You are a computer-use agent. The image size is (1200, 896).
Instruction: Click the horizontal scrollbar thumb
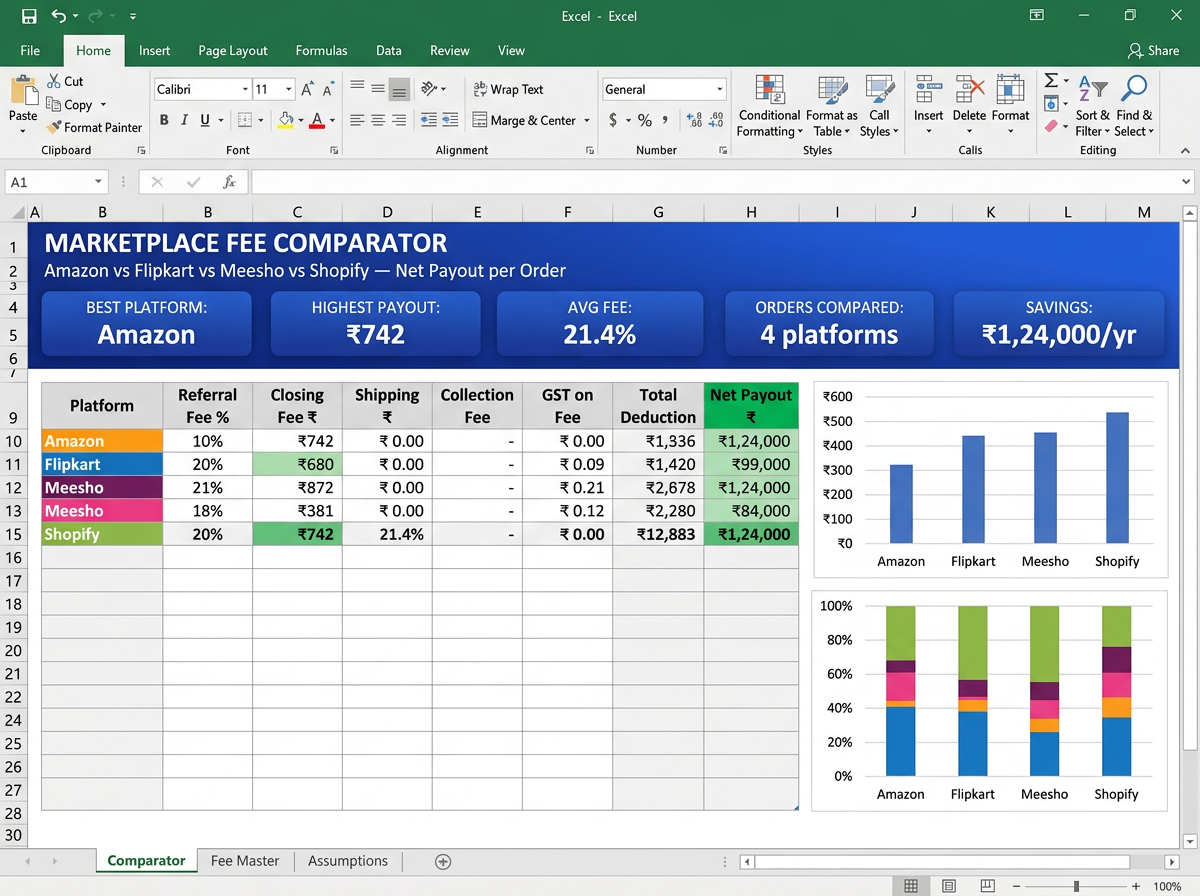(x=942, y=861)
